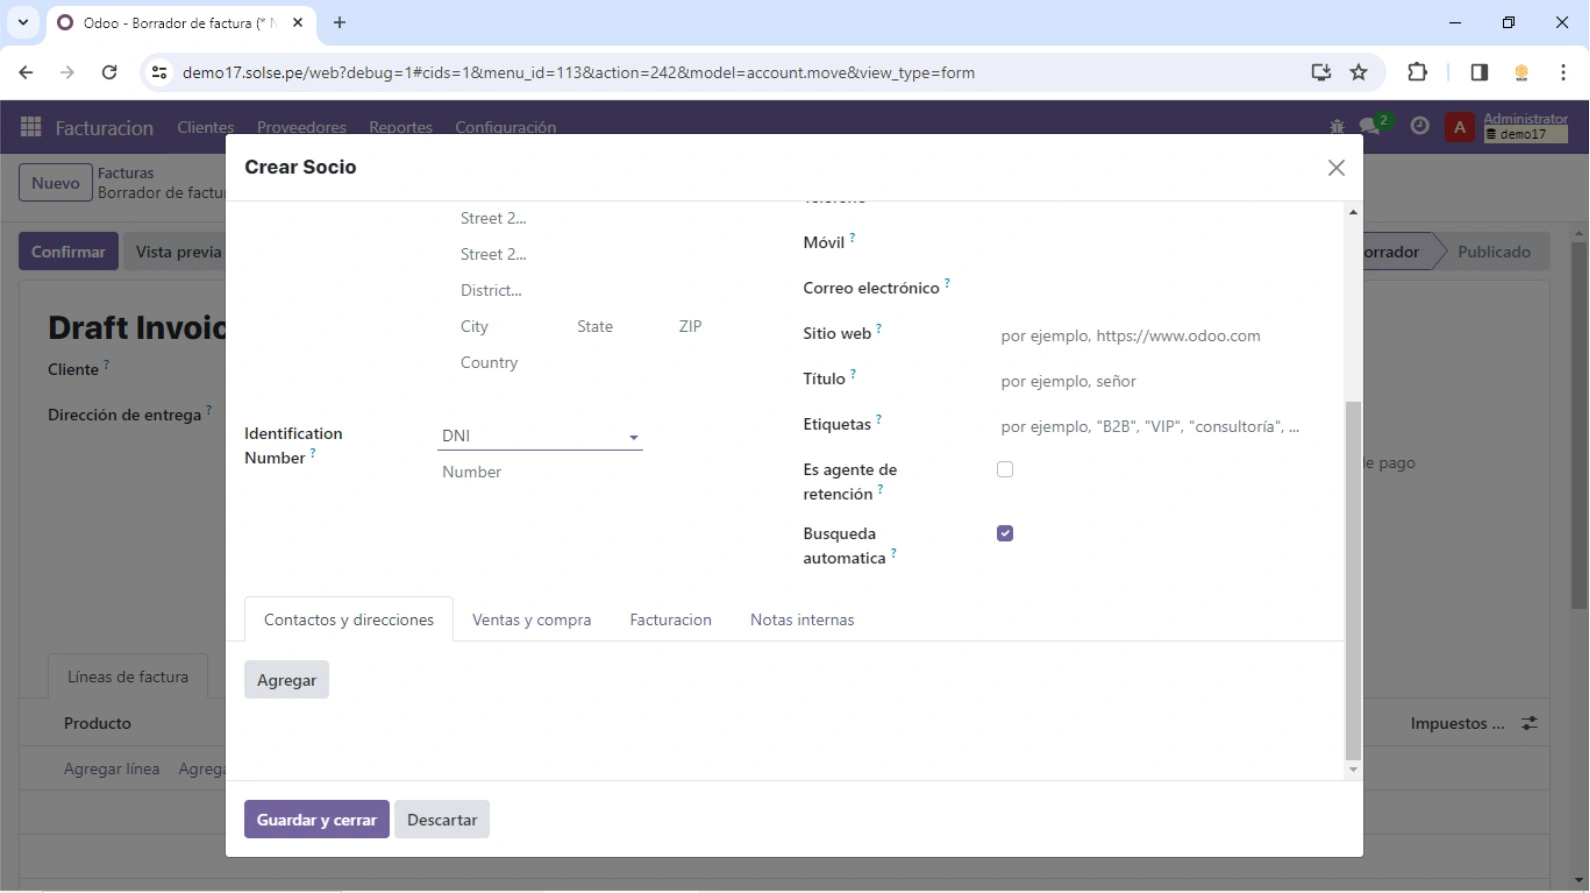
Task: Click the column settings icon beside Impuestos
Action: pyautogui.click(x=1529, y=723)
